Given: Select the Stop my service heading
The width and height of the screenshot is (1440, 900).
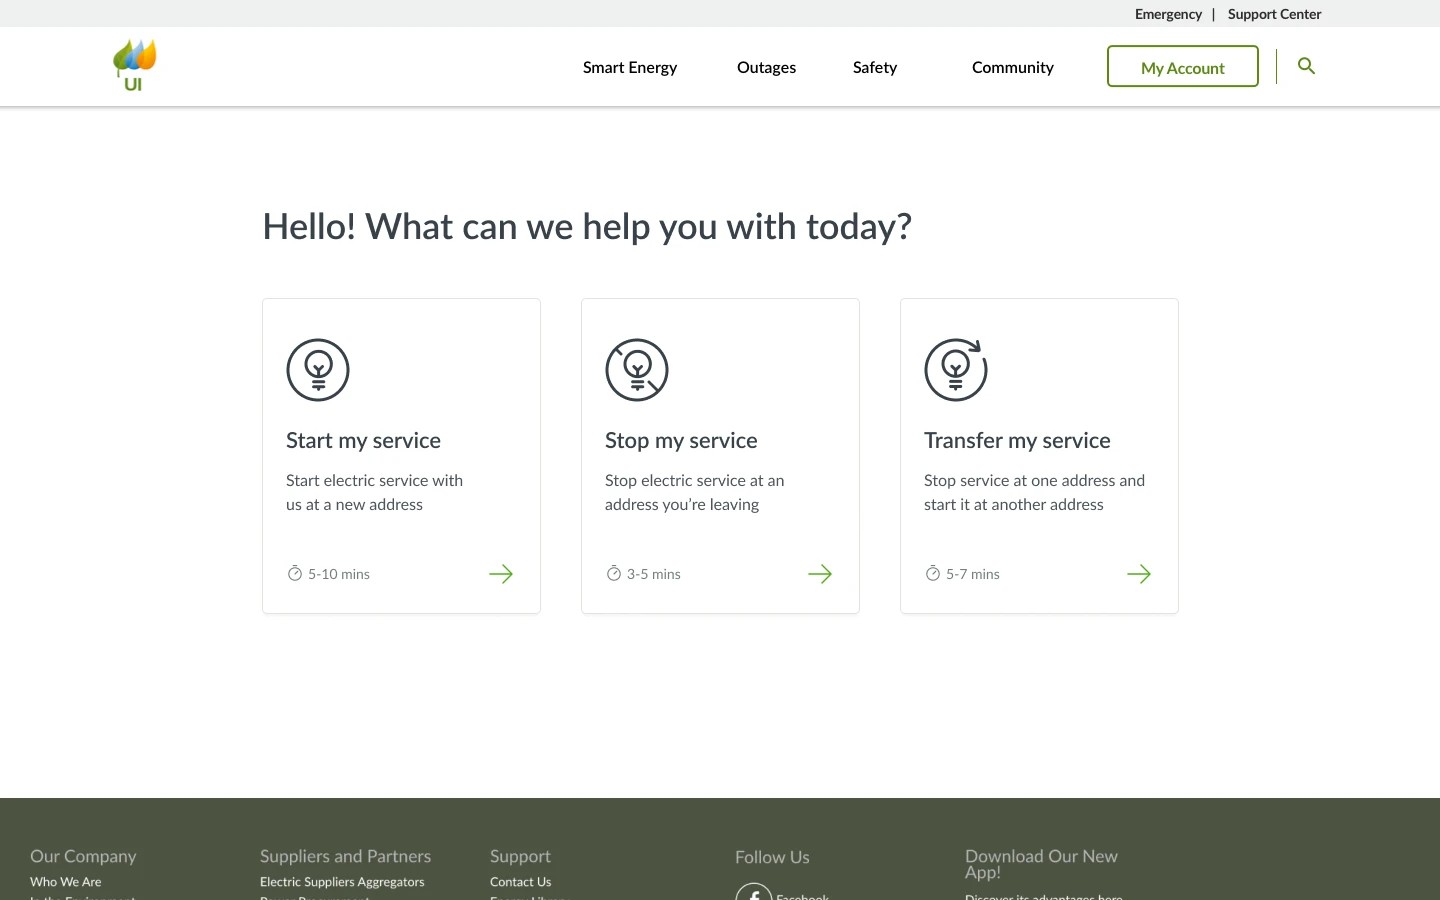Looking at the screenshot, I should [681, 440].
